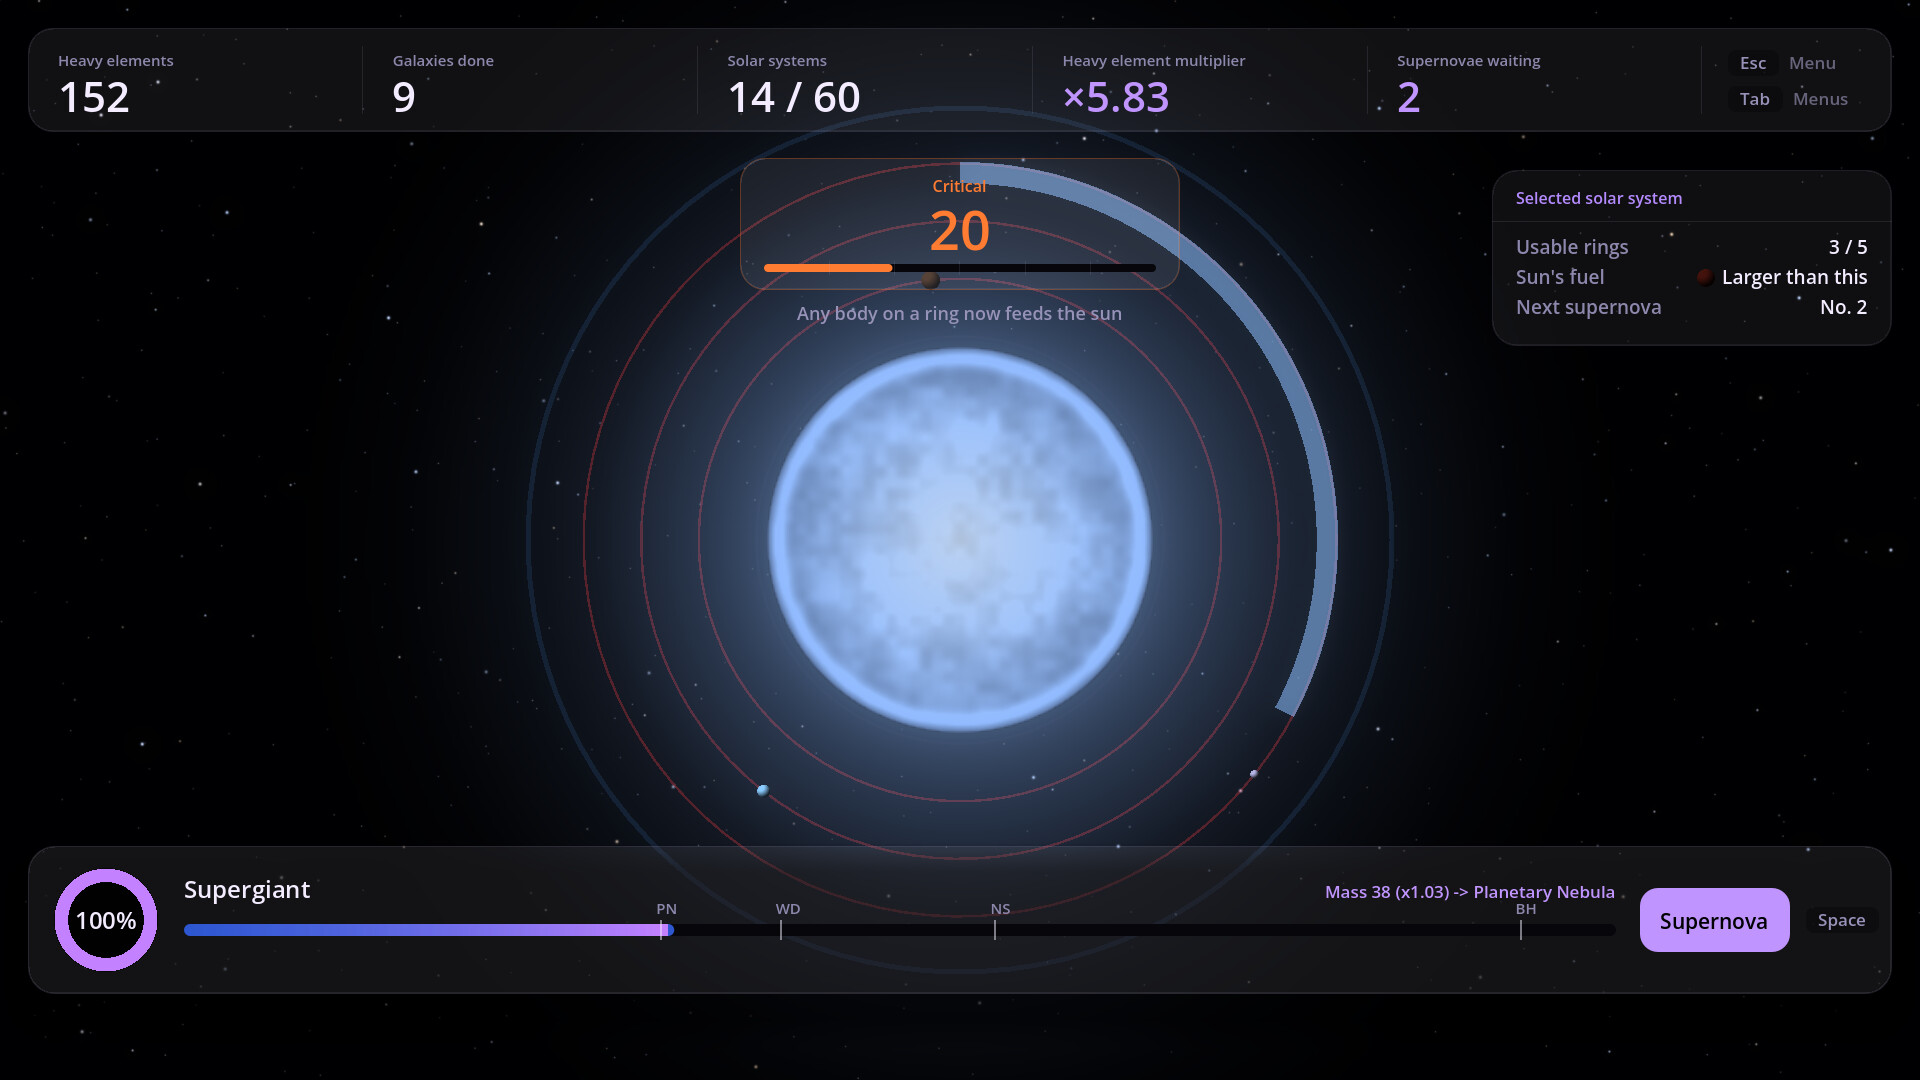Click the Galaxies done value 9

pyautogui.click(x=404, y=98)
